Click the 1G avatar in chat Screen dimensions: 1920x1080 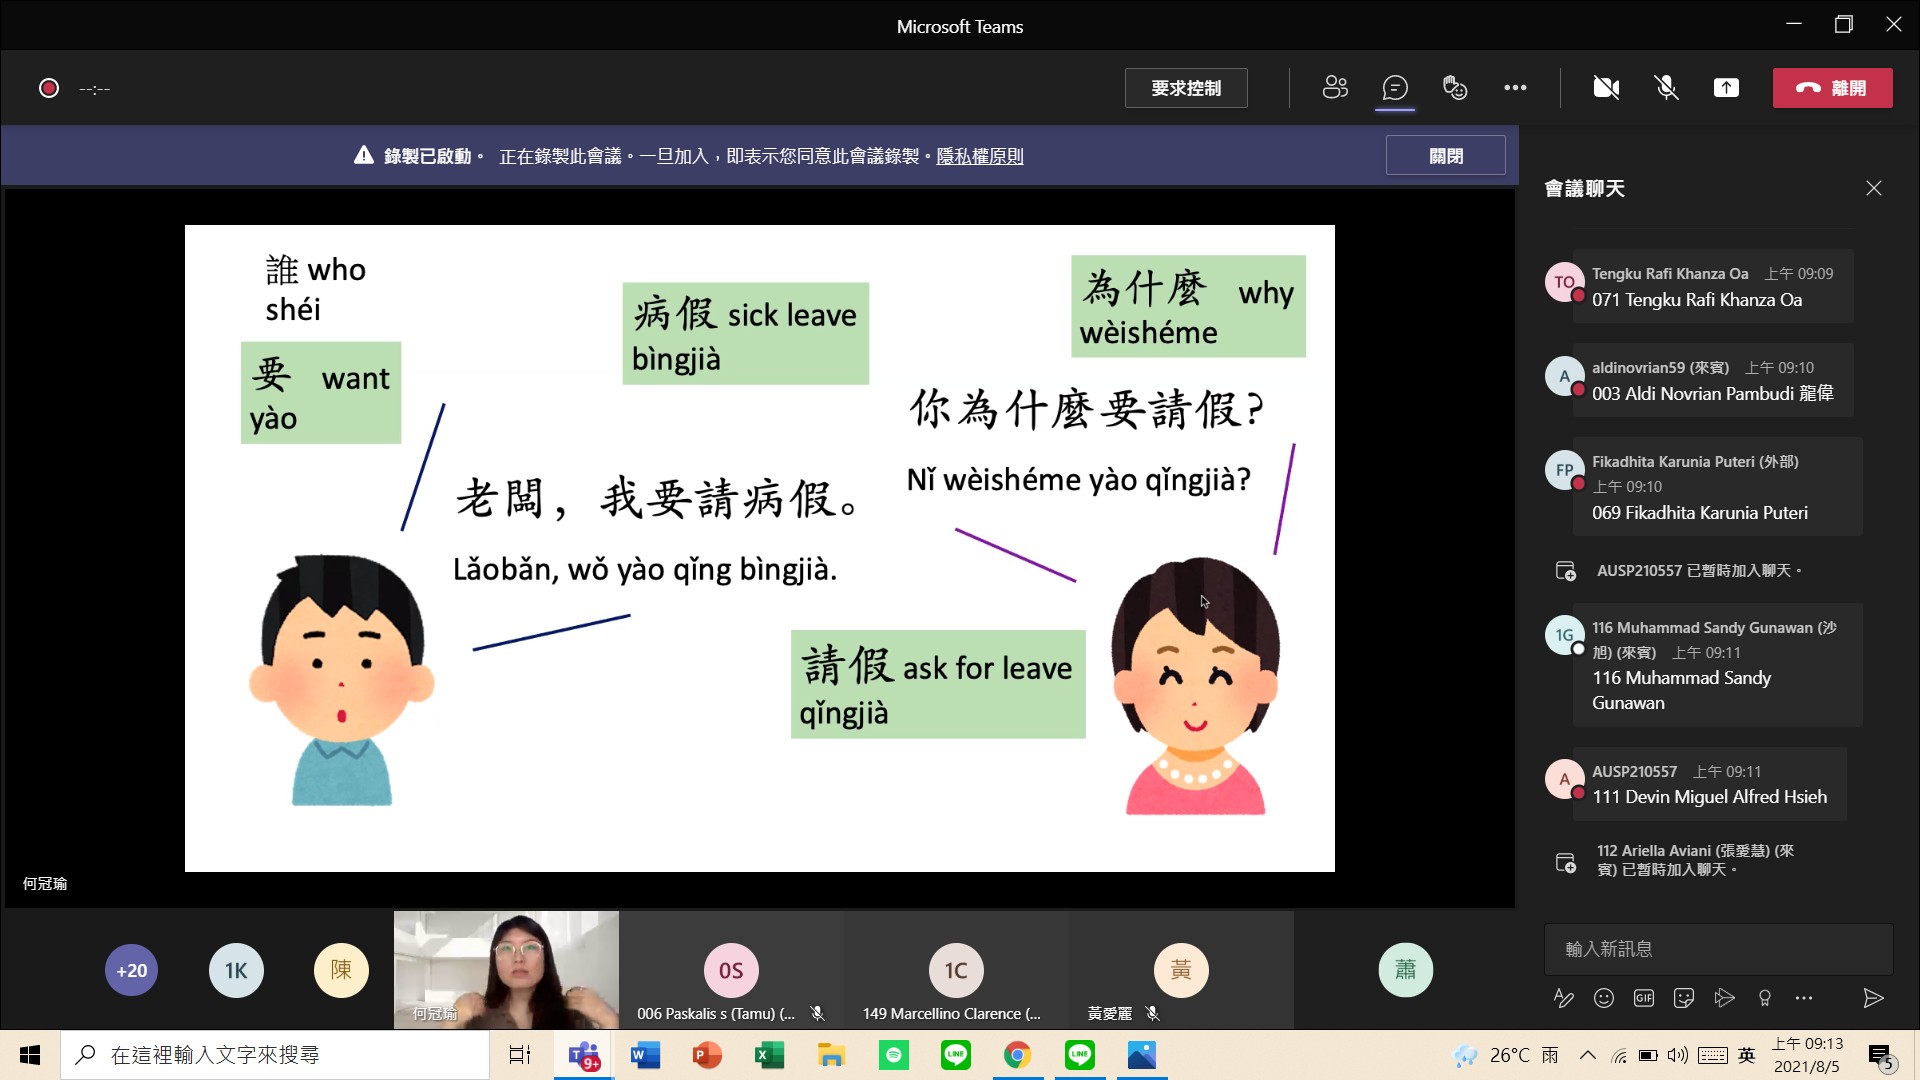(x=1564, y=636)
